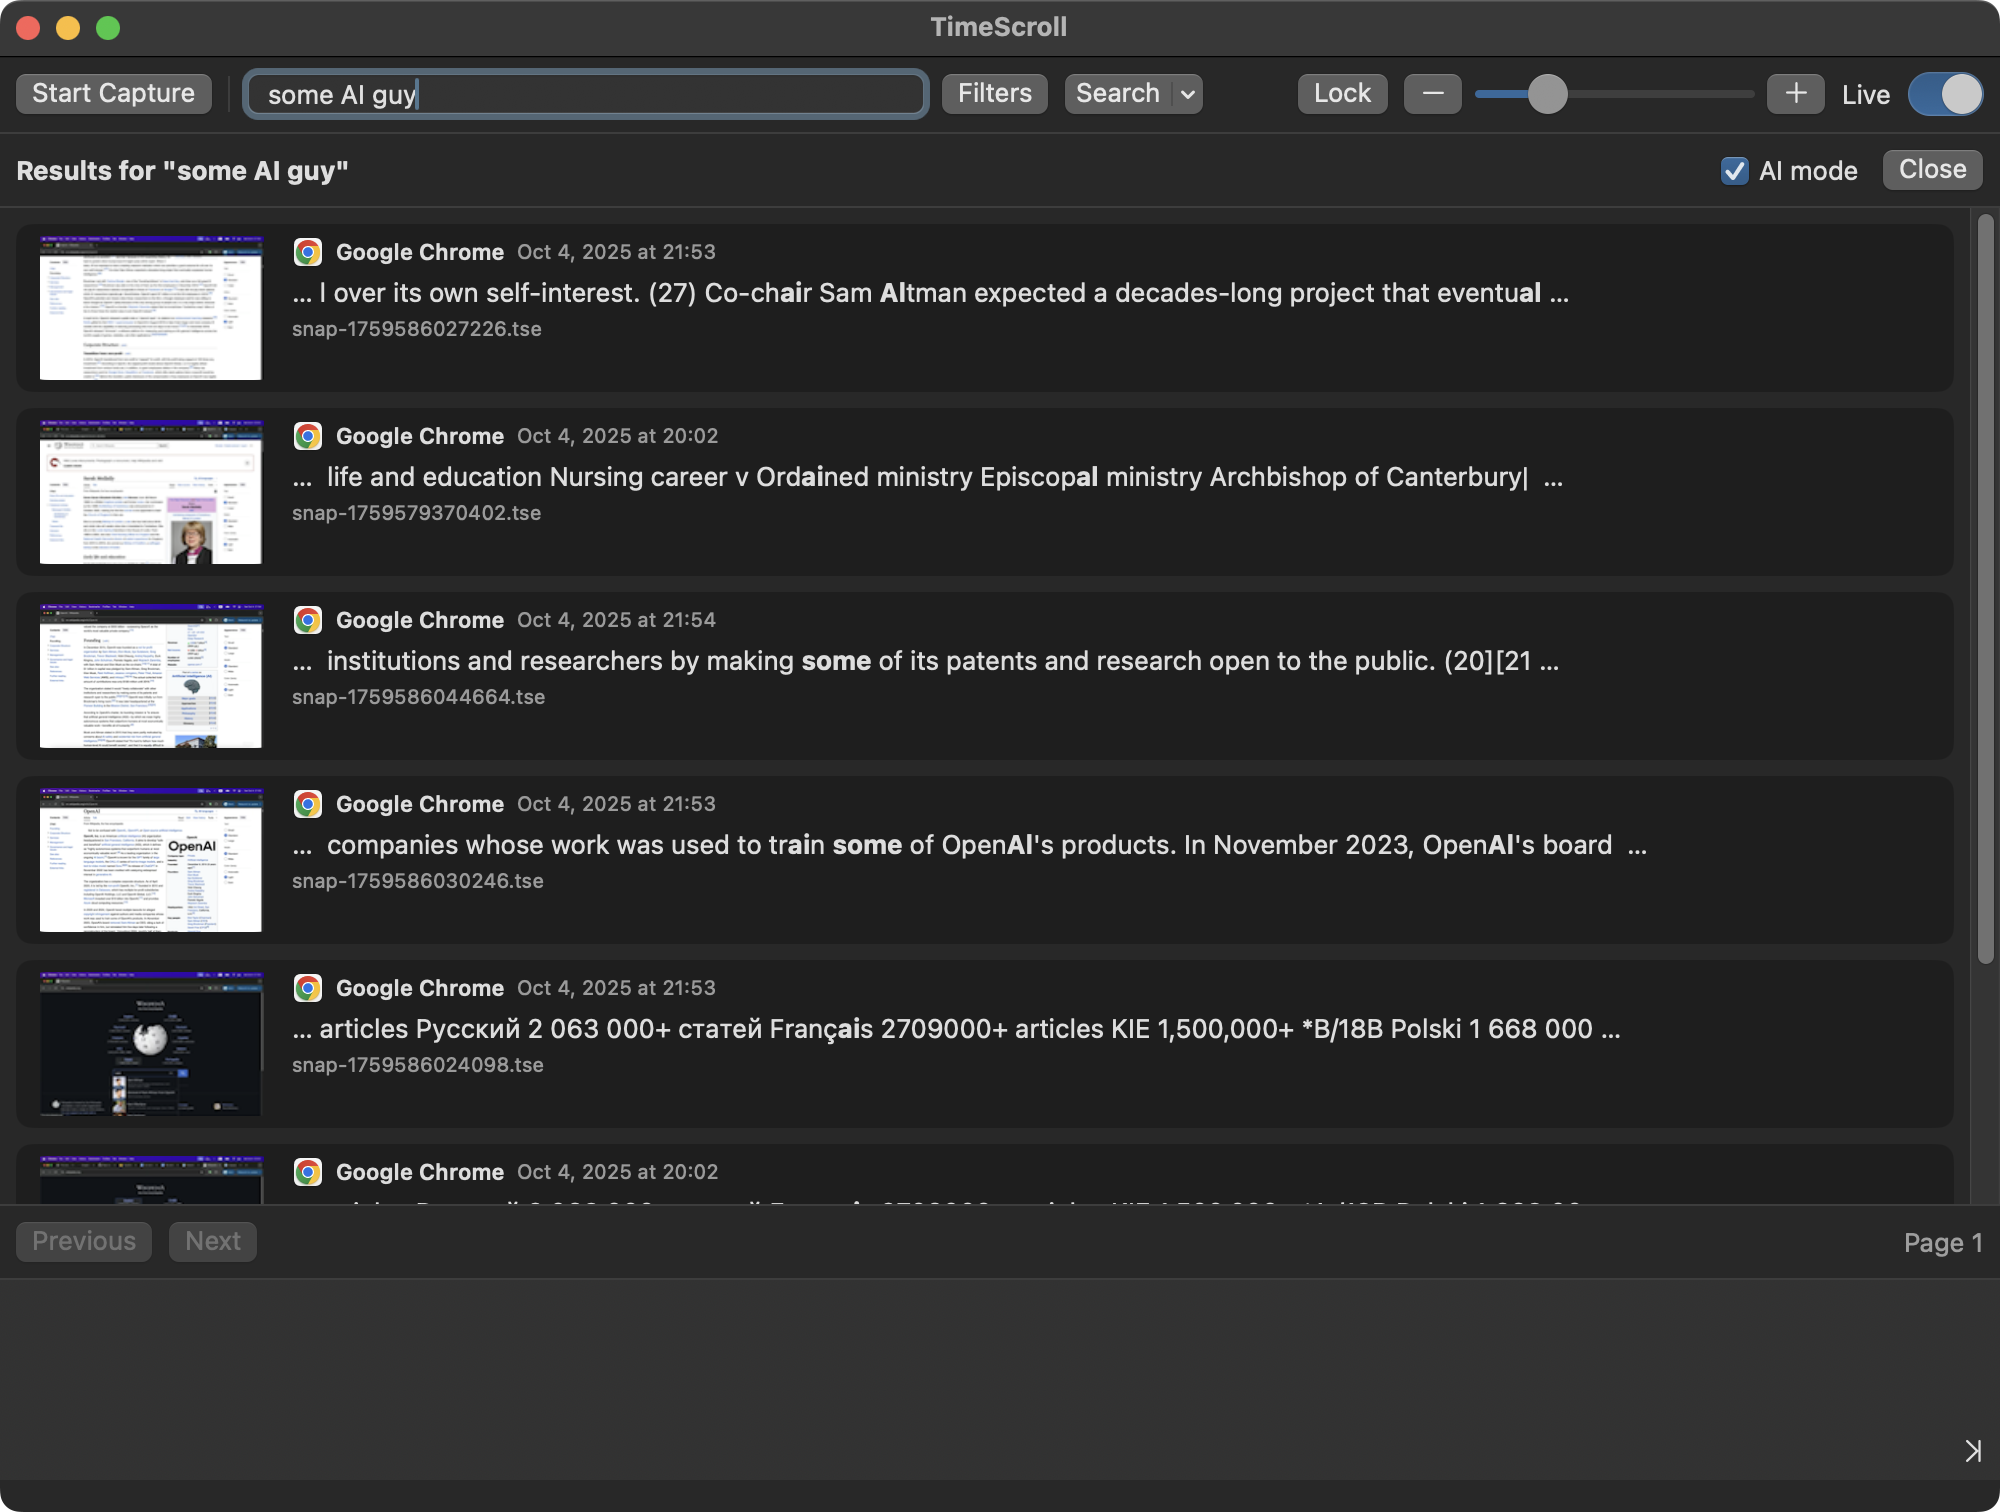This screenshot has width=2000, height=1512.
Task: Click the Chrome icon on the Russian articles result
Action: coord(308,988)
